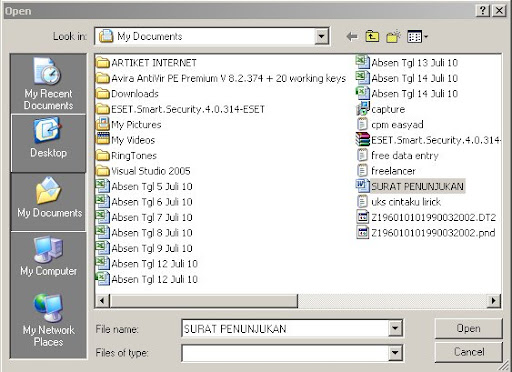Select the ESET.Smart.Security.4.0.314-ESET folder

180,109
